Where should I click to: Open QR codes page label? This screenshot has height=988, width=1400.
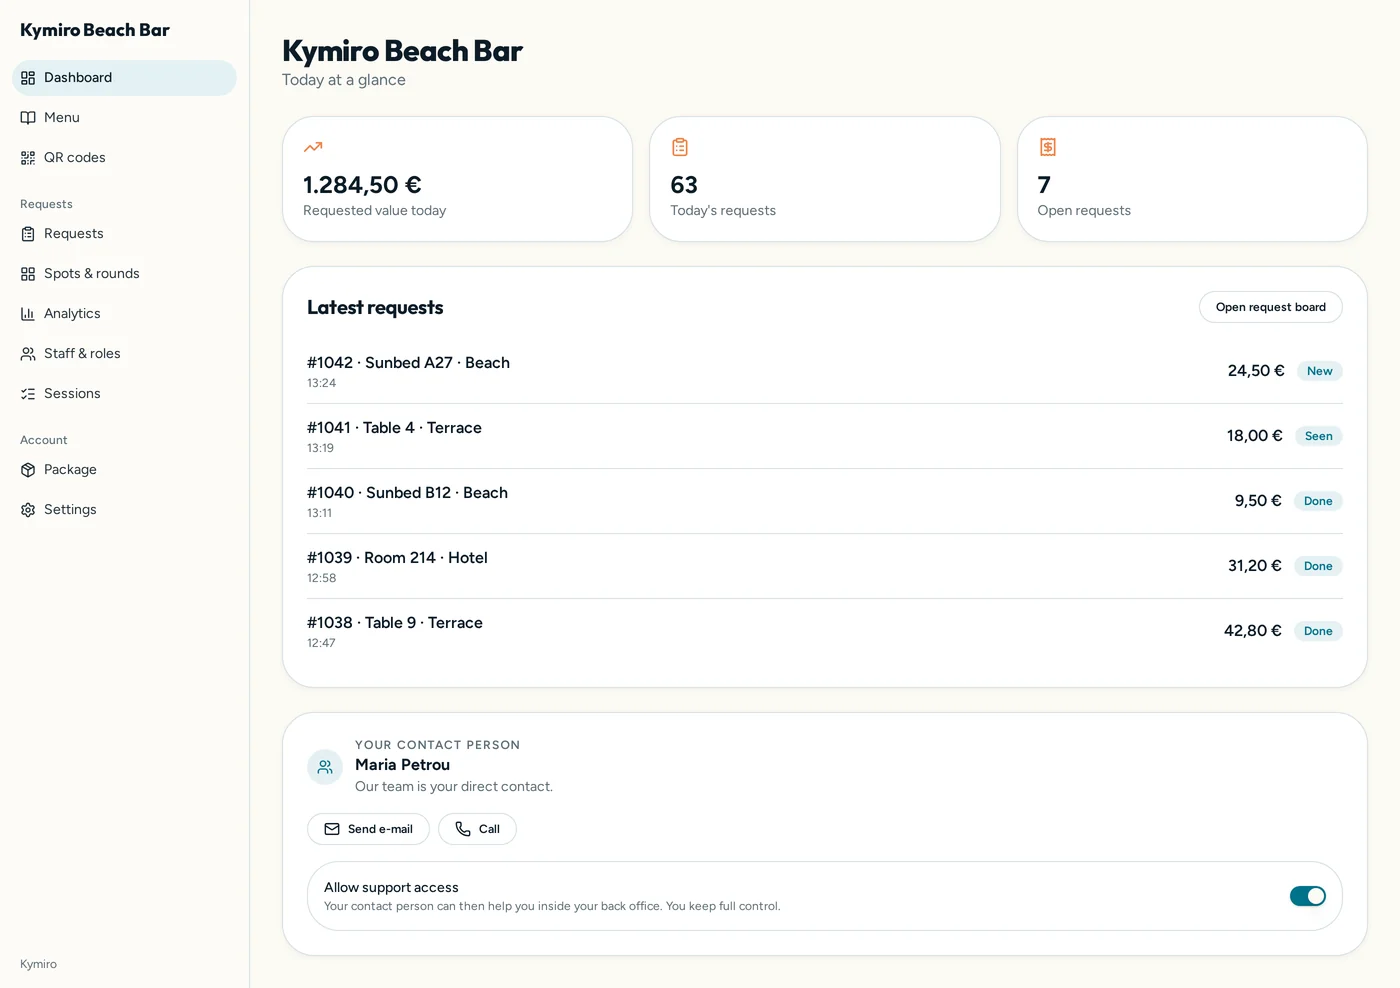tap(75, 158)
